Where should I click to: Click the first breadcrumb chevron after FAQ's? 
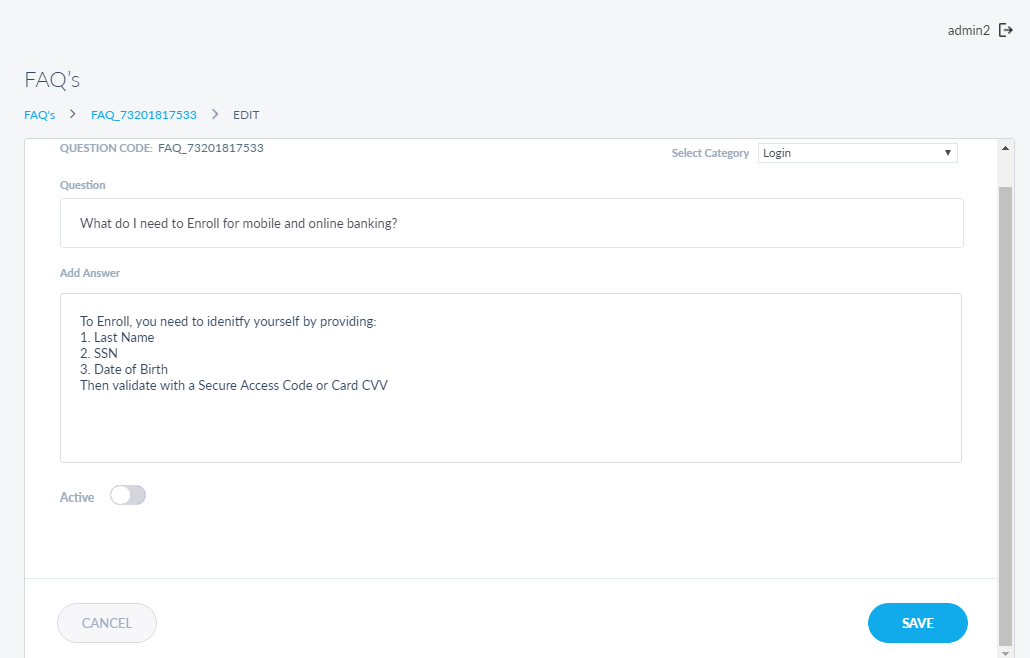coord(73,115)
